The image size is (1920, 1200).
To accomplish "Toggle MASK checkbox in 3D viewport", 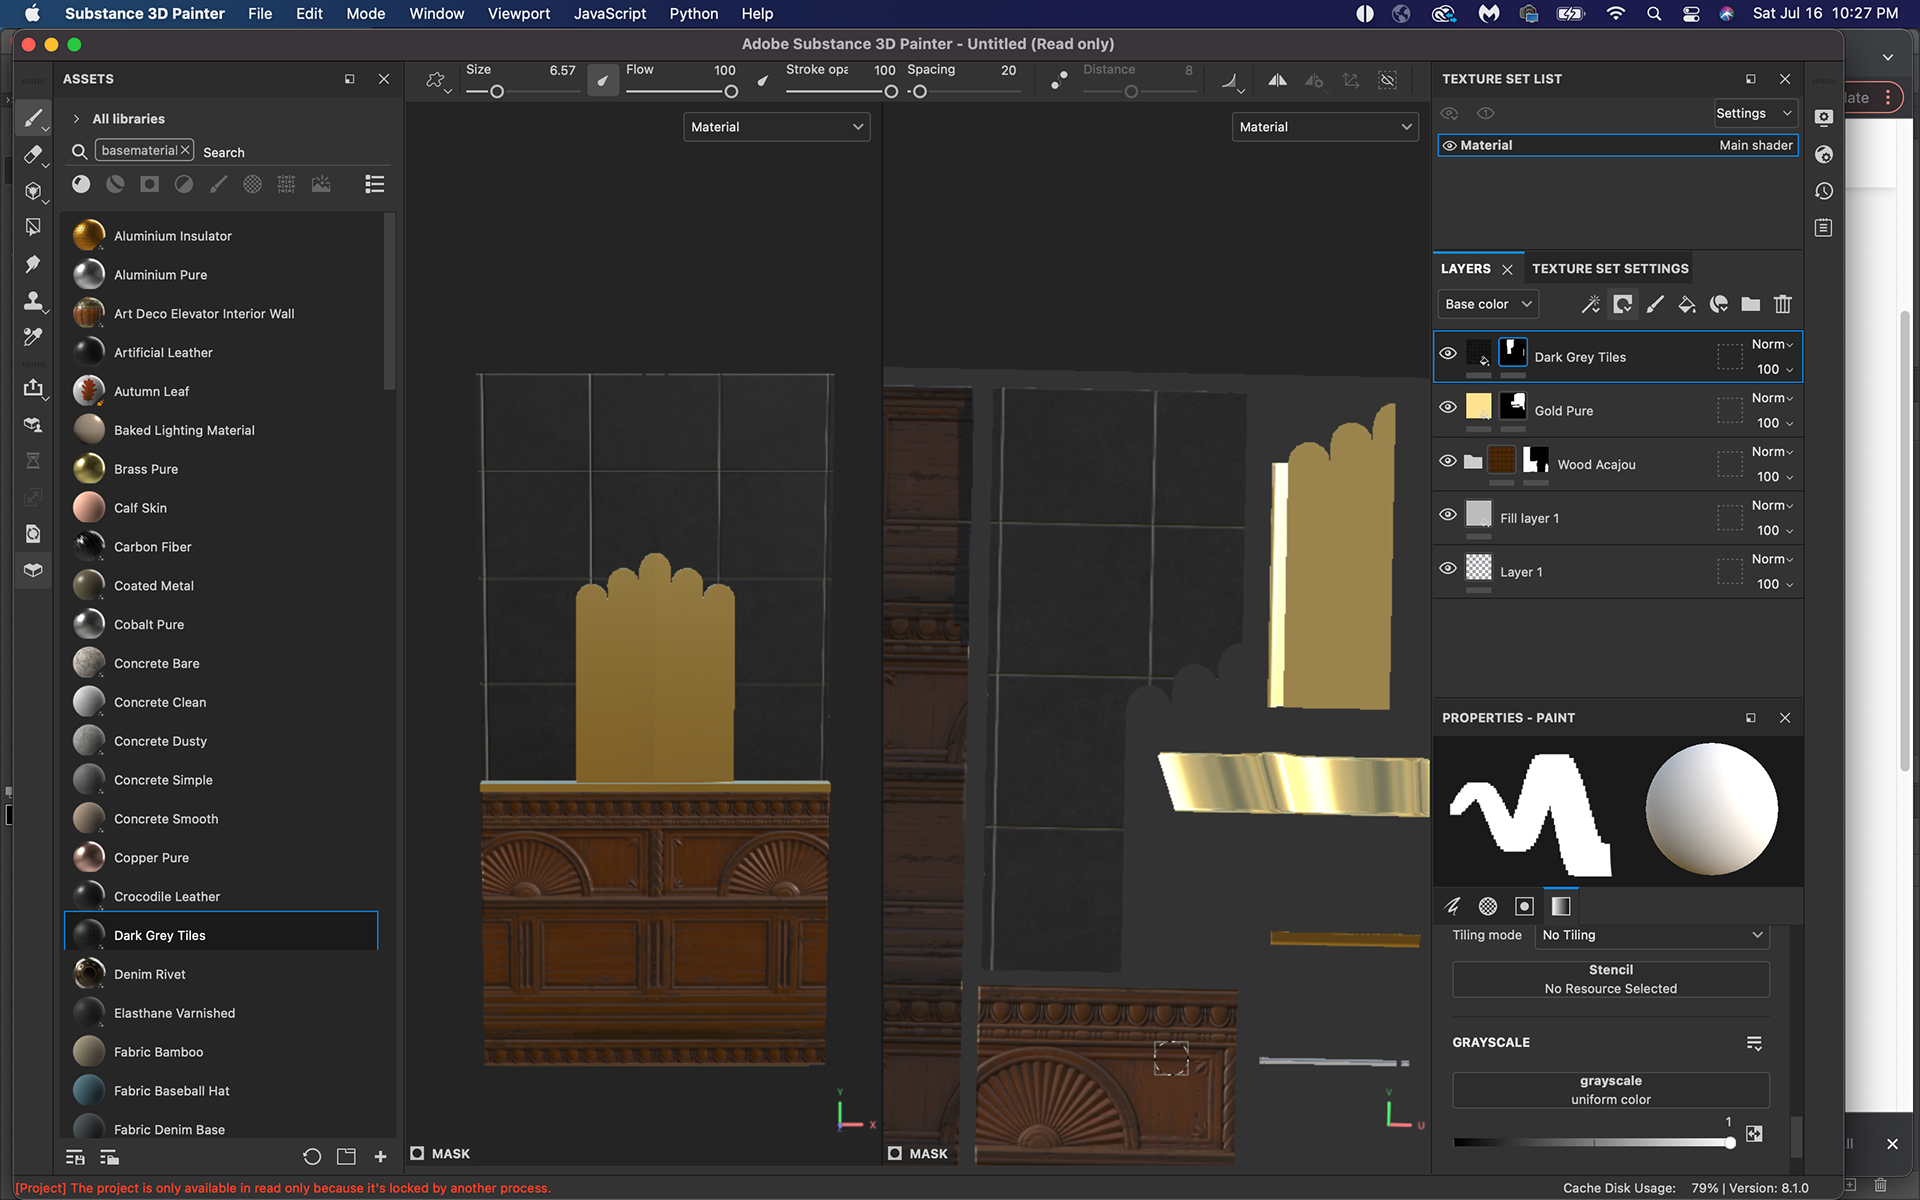I will [x=417, y=1153].
